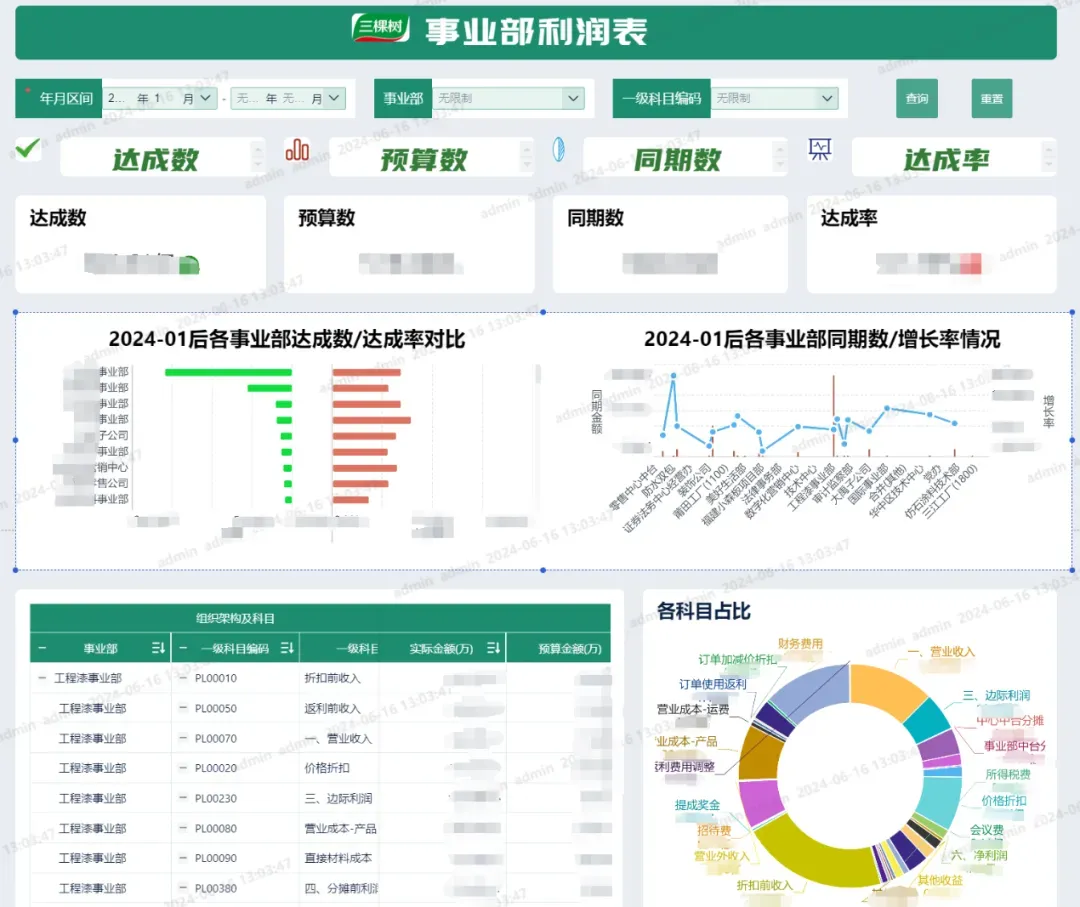The height and width of the screenshot is (907, 1080).
Task: Sort by the 事业部 column sort icon
Action: pyautogui.click(x=158, y=648)
